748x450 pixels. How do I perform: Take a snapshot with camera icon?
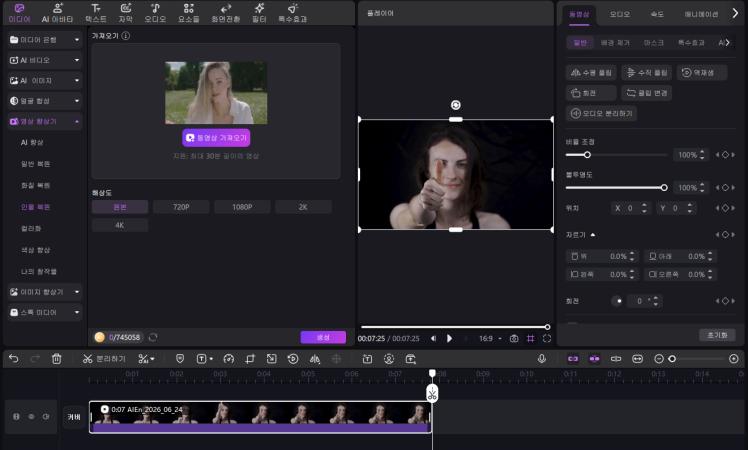pos(514,338)
